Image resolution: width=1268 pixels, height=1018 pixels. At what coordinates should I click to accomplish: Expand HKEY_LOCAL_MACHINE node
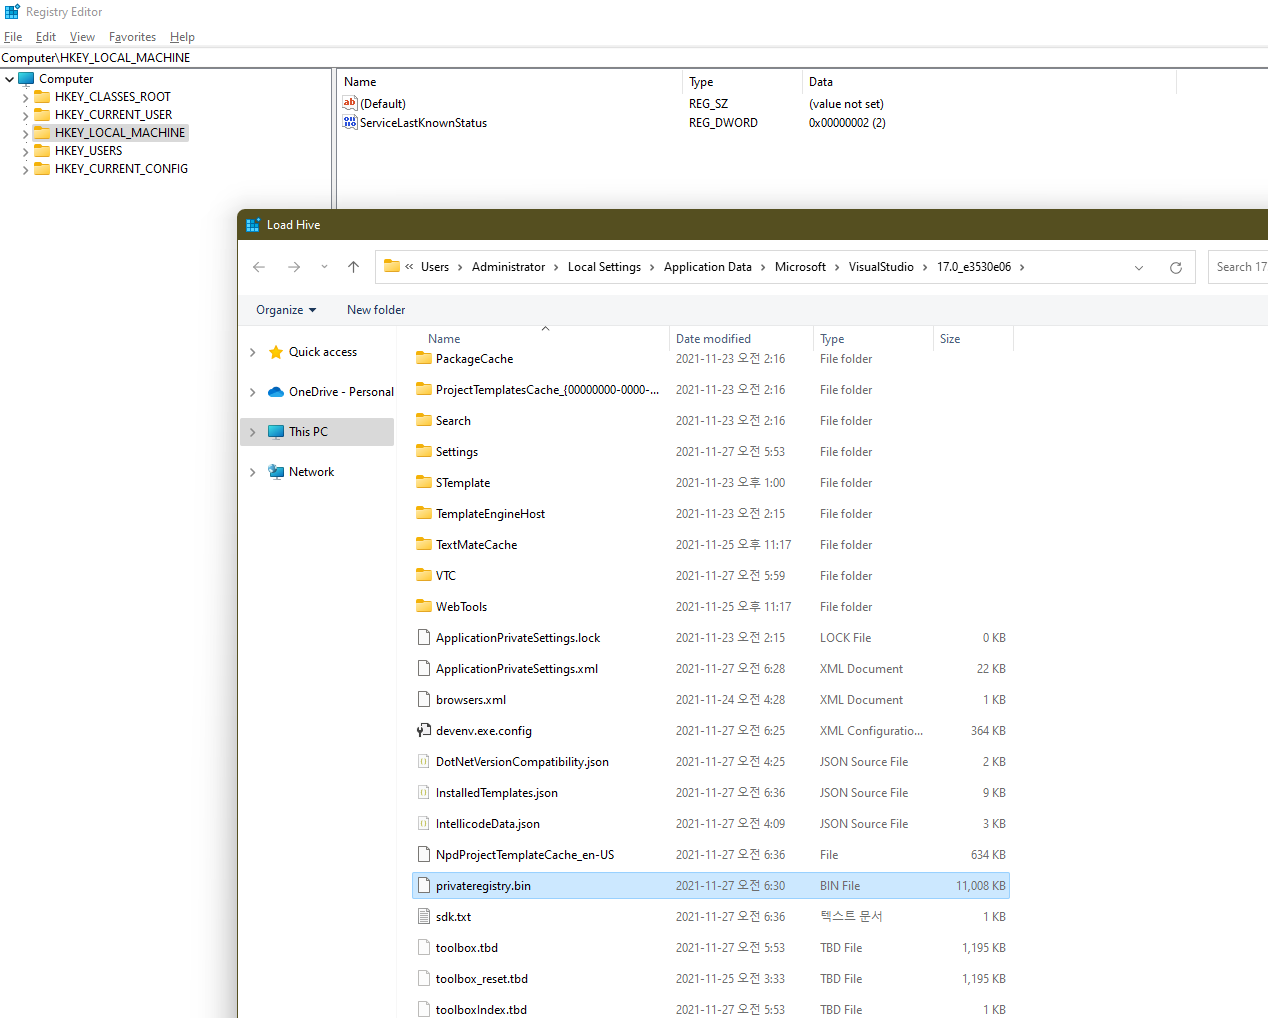tap(25, 133)
